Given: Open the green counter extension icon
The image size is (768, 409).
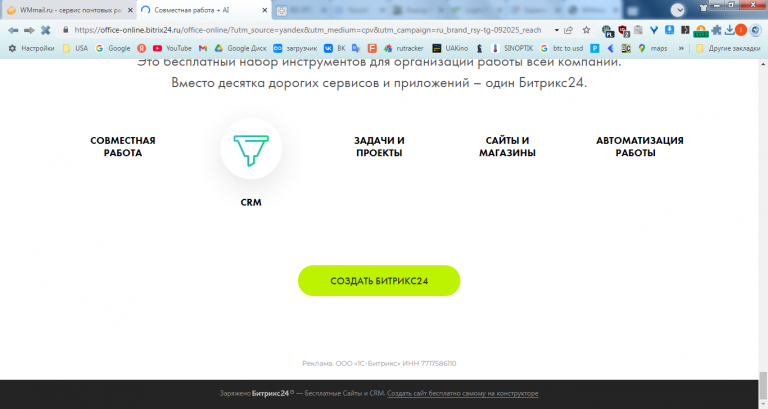Looking at the screenshot, I should coord(701,31).
